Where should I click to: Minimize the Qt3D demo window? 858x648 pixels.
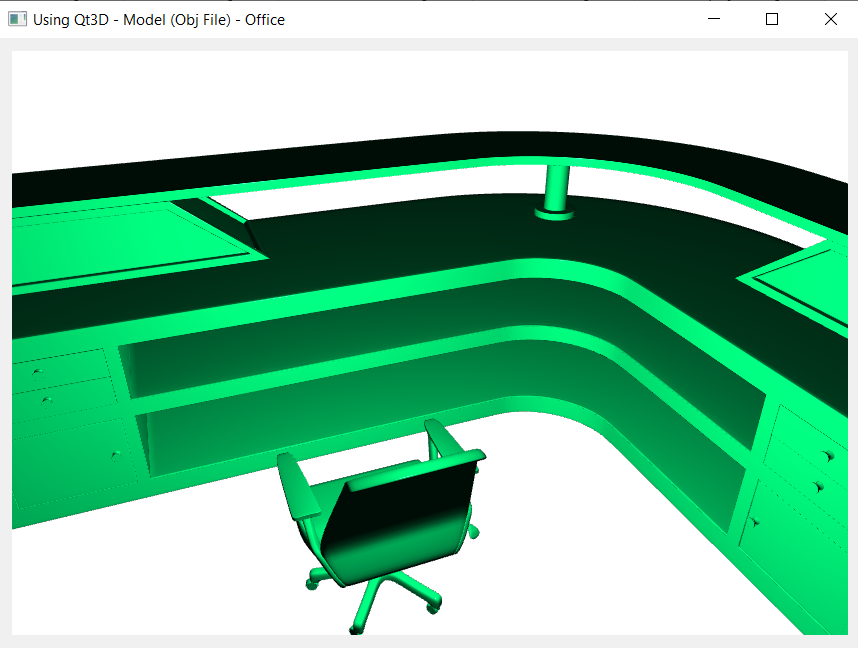pos(714,18)
